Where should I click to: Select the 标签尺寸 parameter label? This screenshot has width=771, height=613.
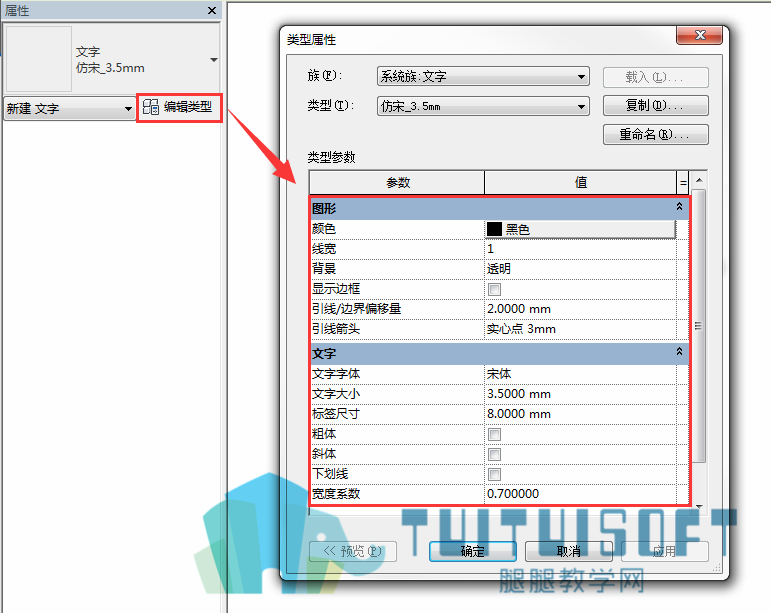point(336,414)
